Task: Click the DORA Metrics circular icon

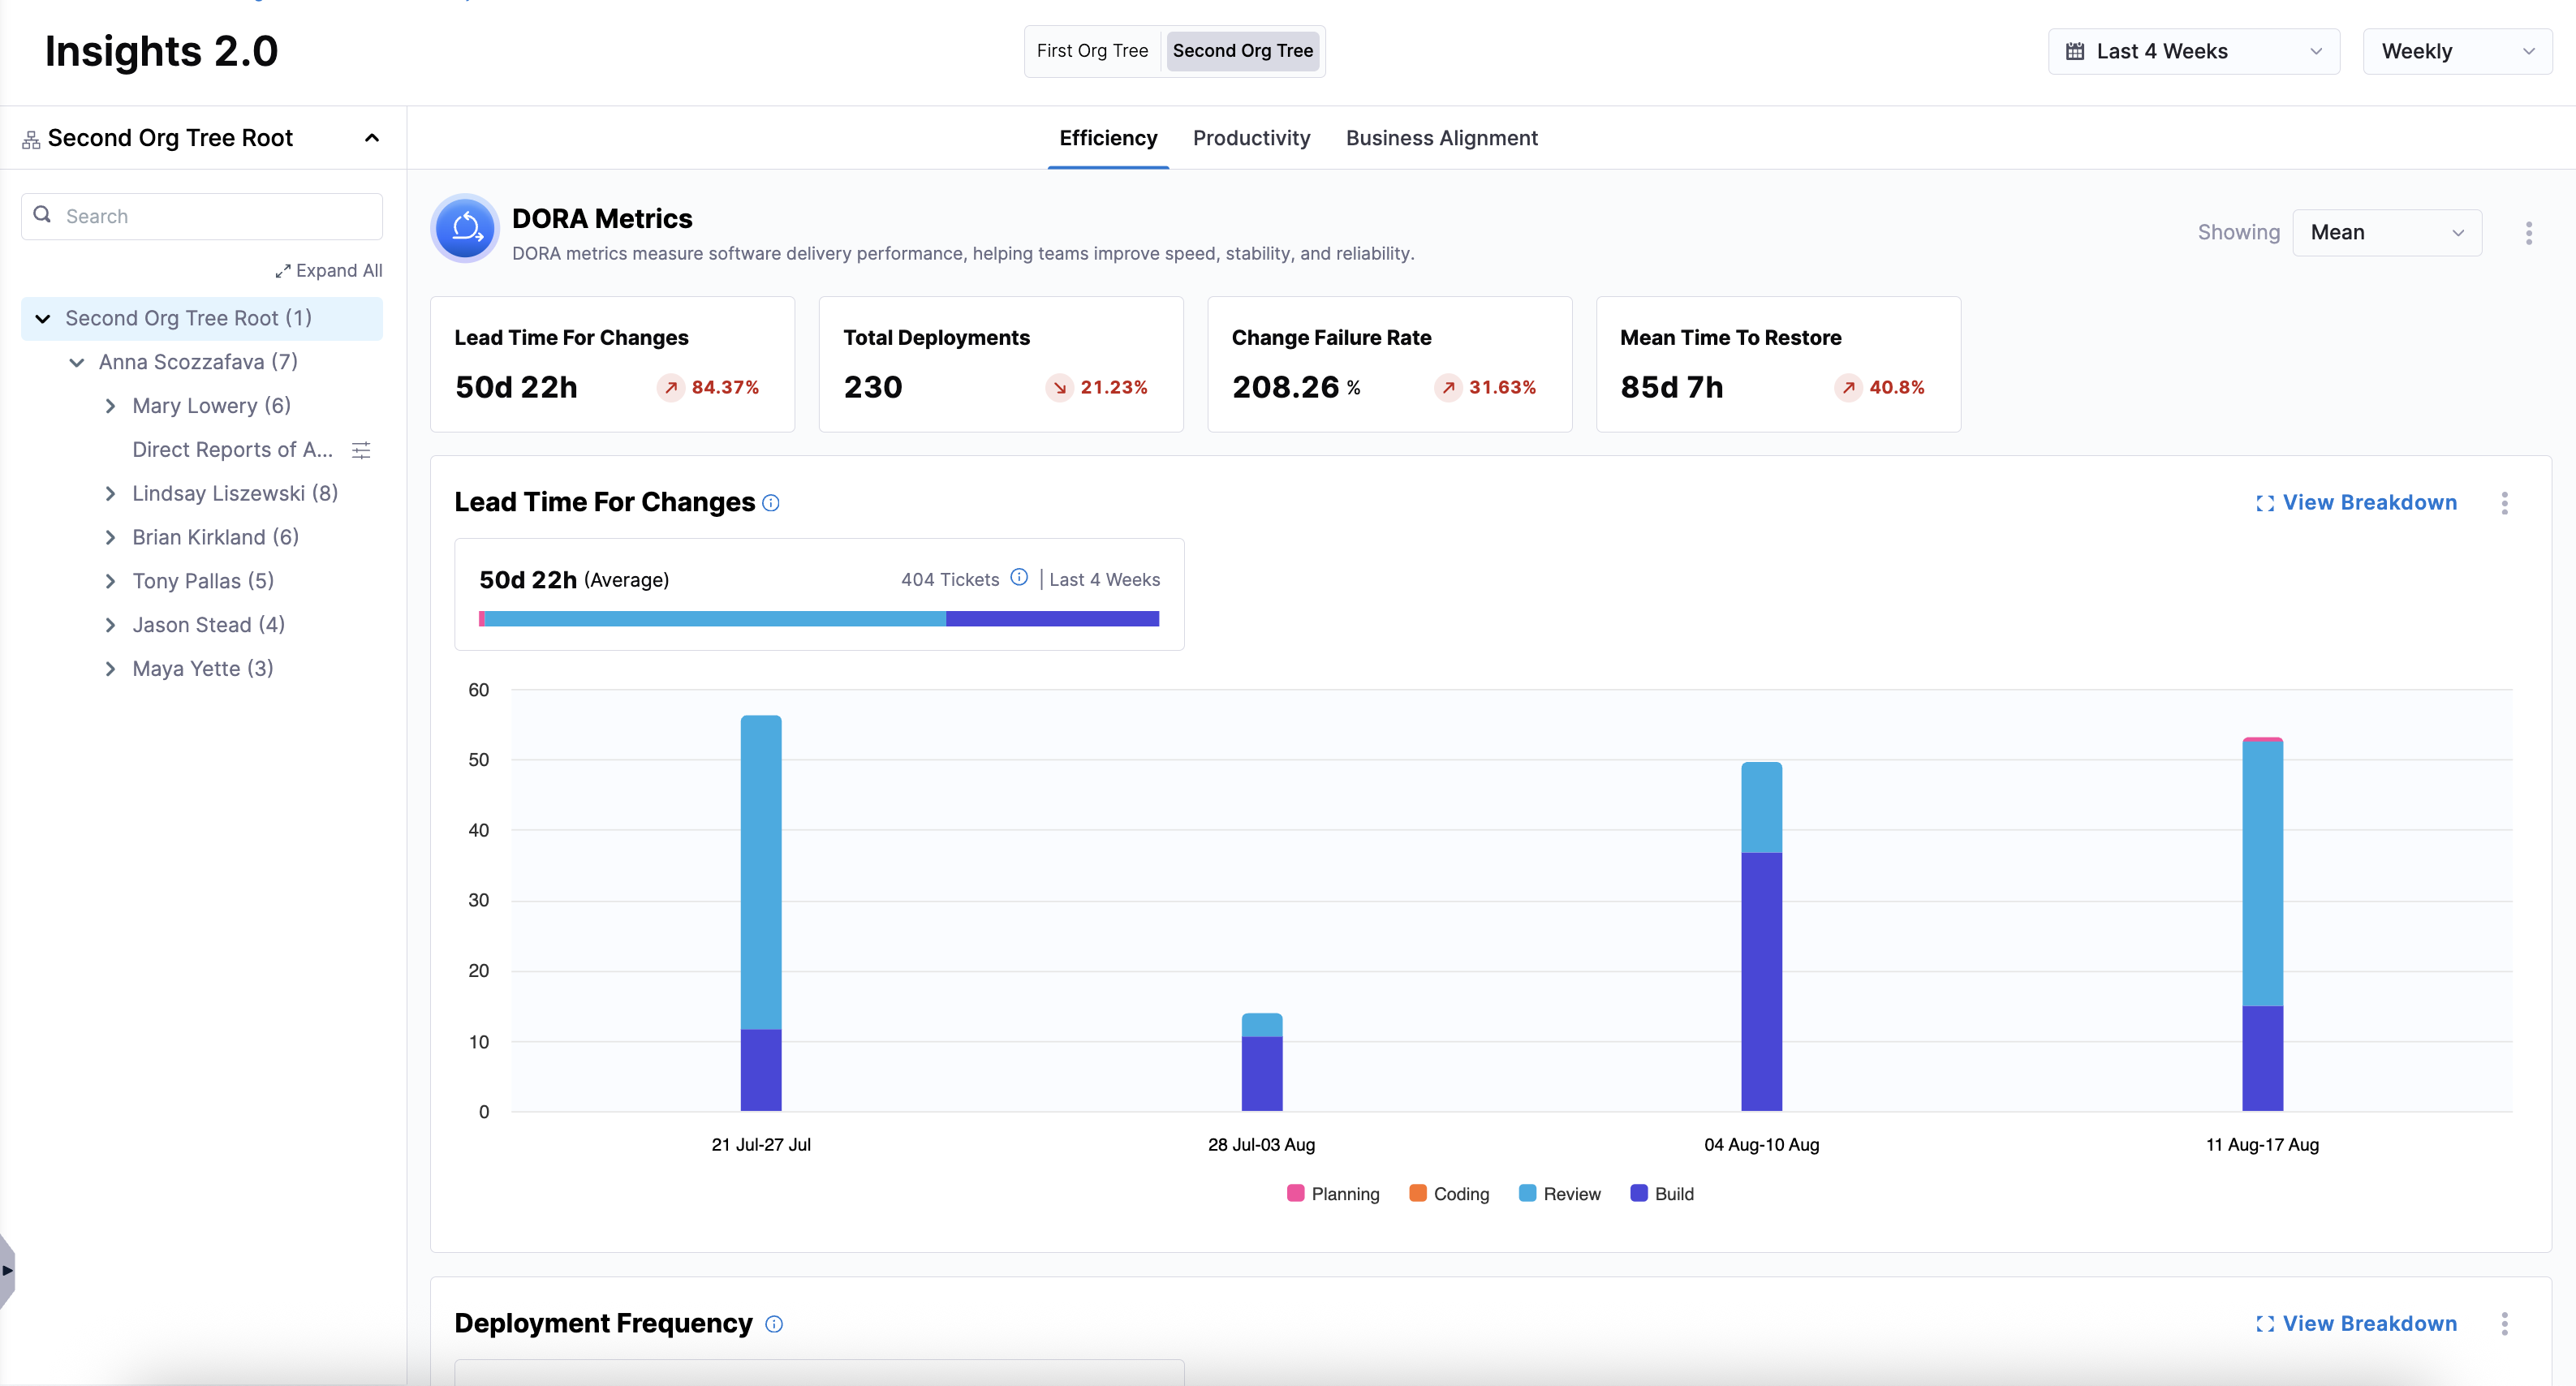Action: 465,229
